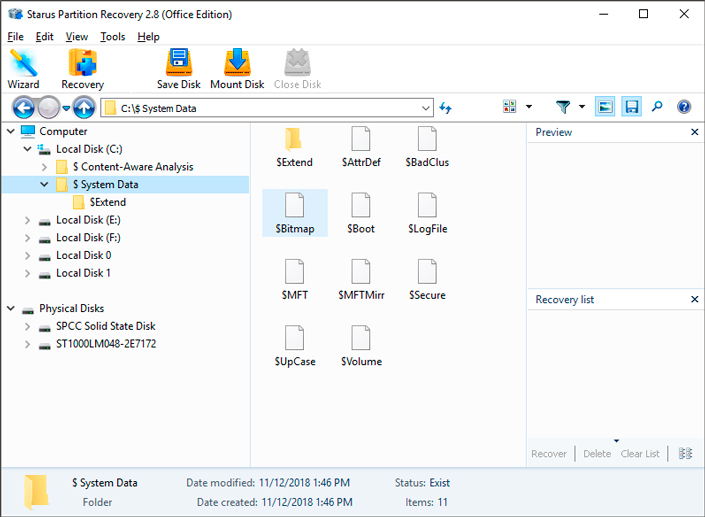Collapse the Computer tree node

pos(11,131)
